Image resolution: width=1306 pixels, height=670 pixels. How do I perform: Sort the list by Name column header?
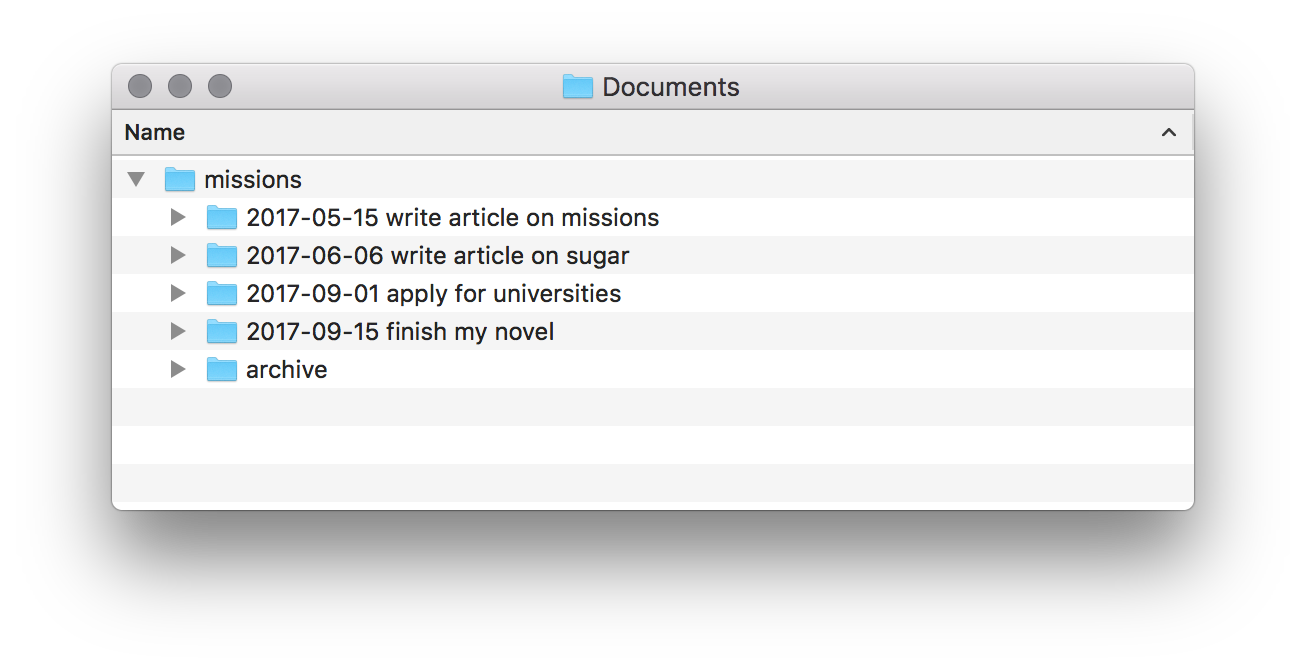155,133
